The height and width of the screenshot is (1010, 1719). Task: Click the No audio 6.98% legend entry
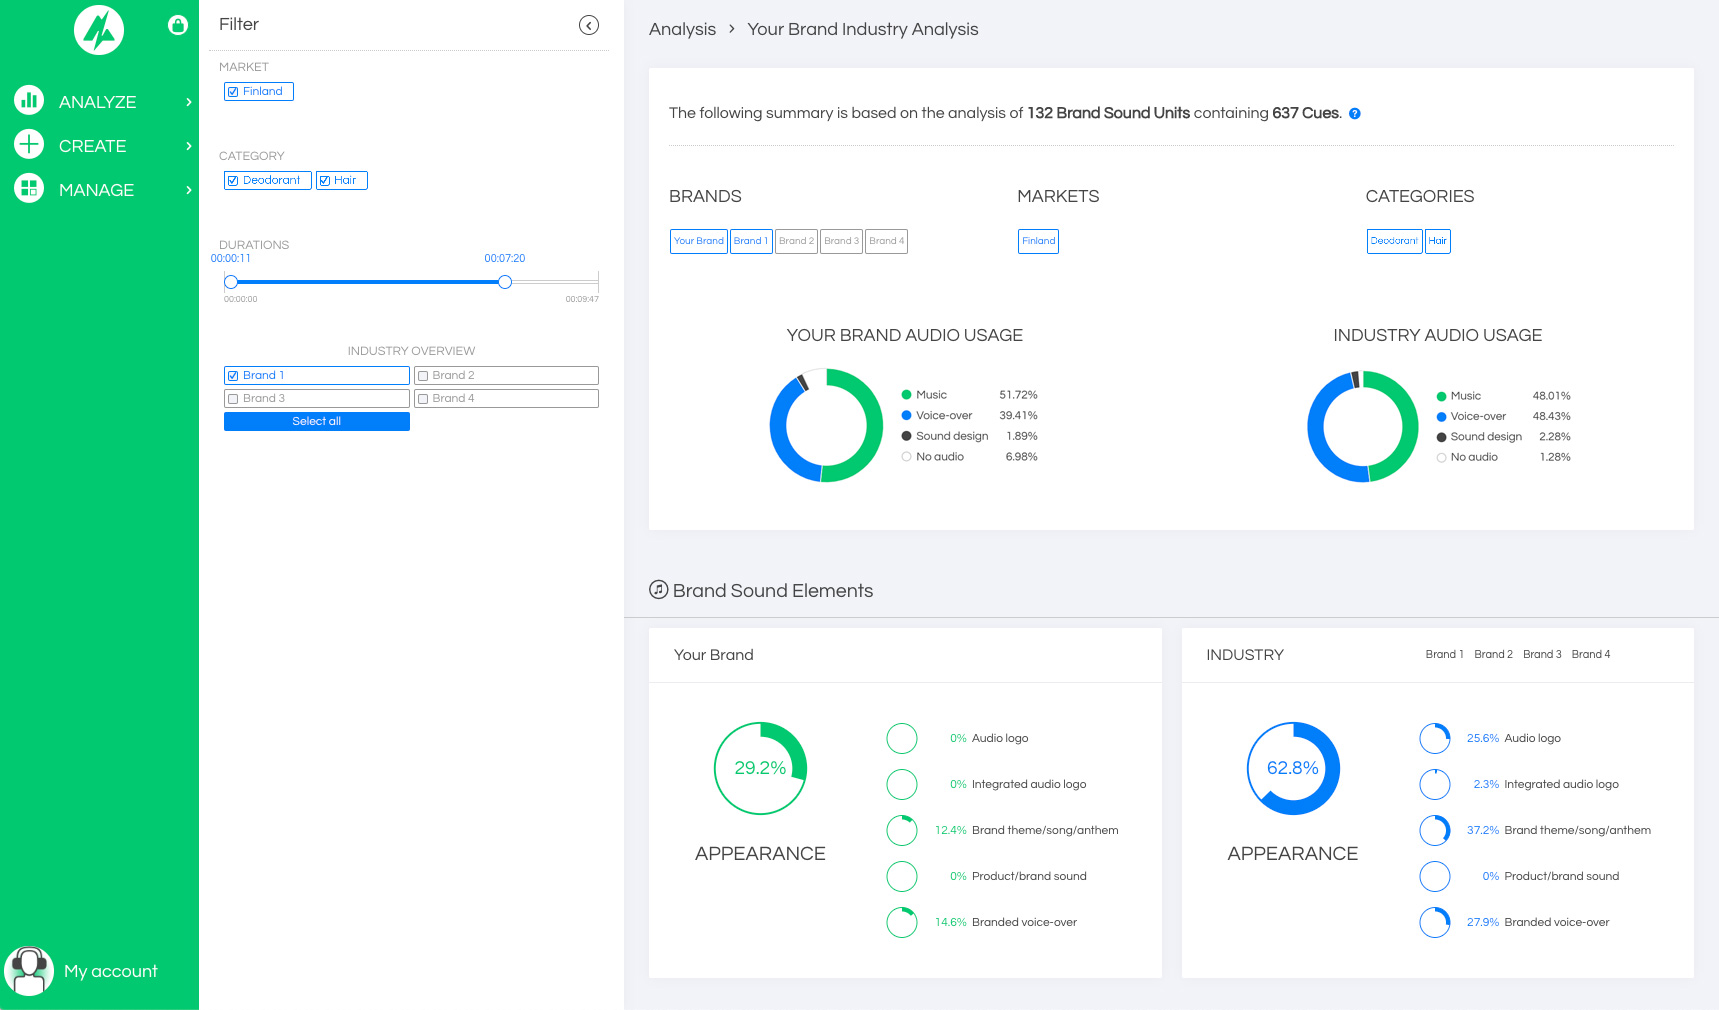click(970, 457)
